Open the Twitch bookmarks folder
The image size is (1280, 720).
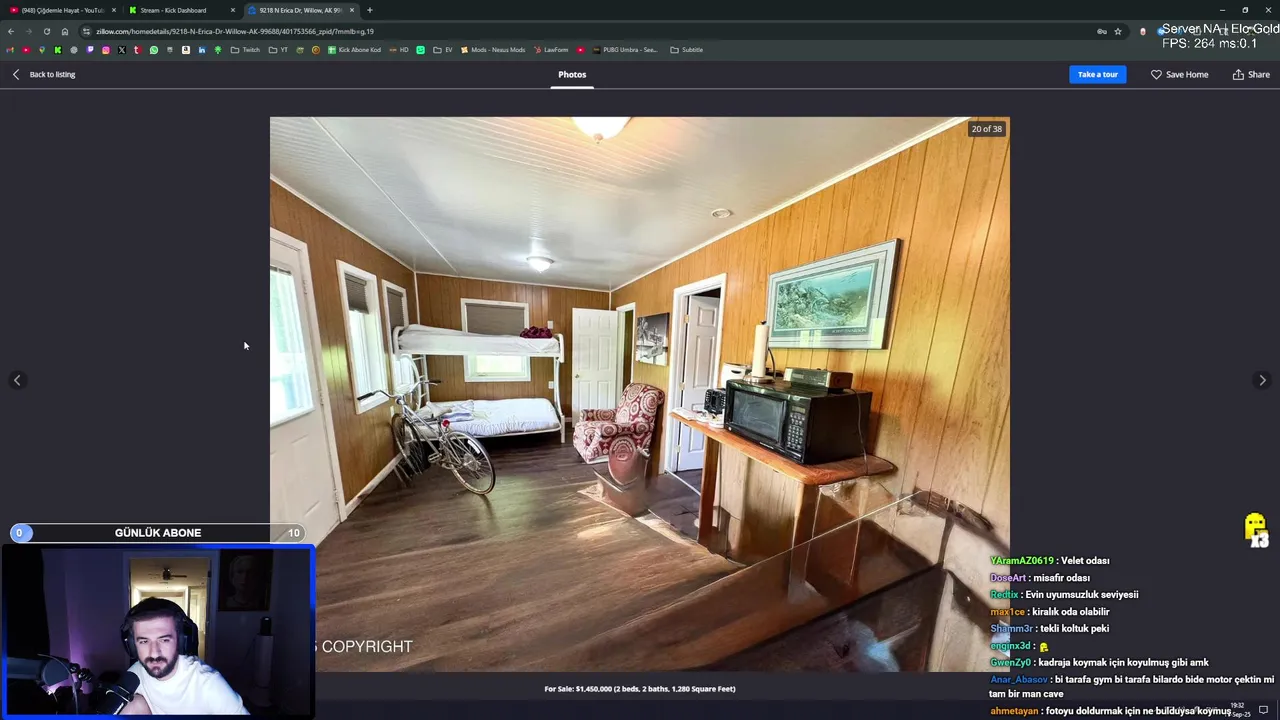[245, 49]
